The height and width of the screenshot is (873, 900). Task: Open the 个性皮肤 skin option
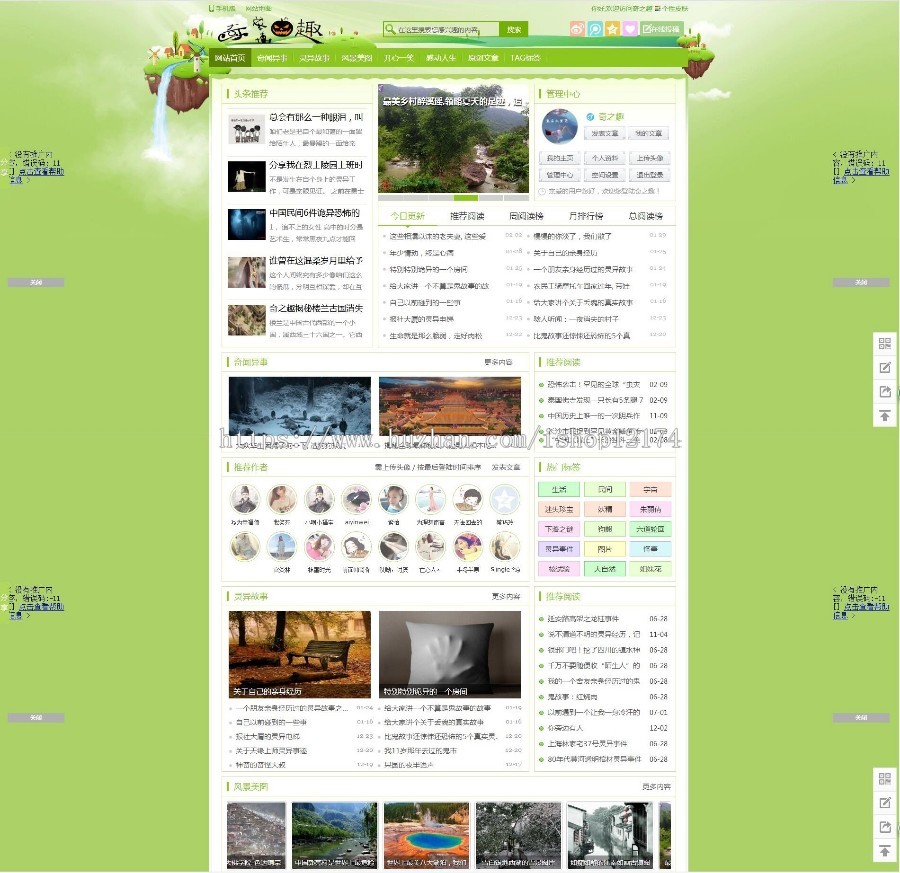[x=674, y=9]
